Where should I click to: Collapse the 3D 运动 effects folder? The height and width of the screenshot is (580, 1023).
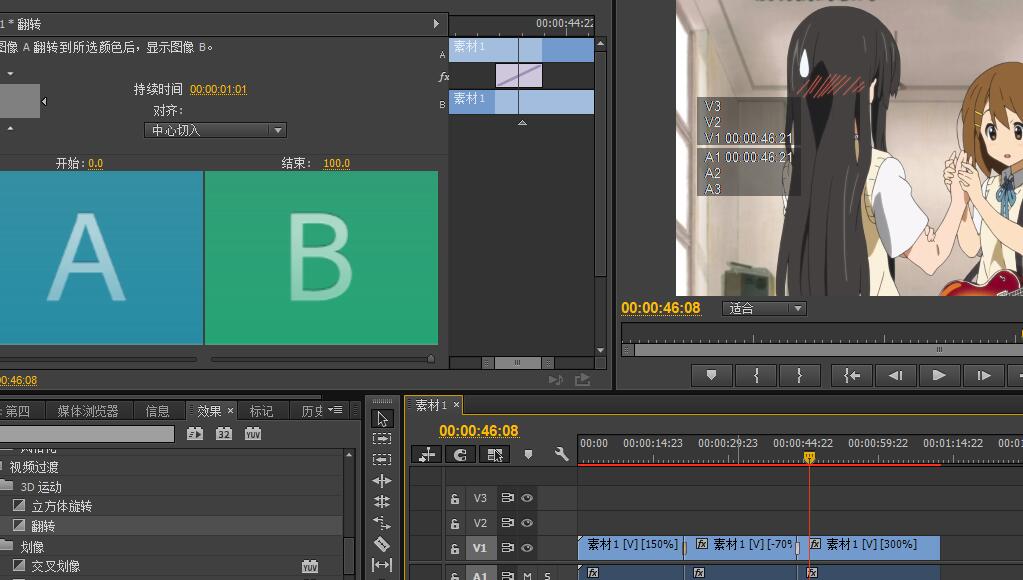(6, 487)
